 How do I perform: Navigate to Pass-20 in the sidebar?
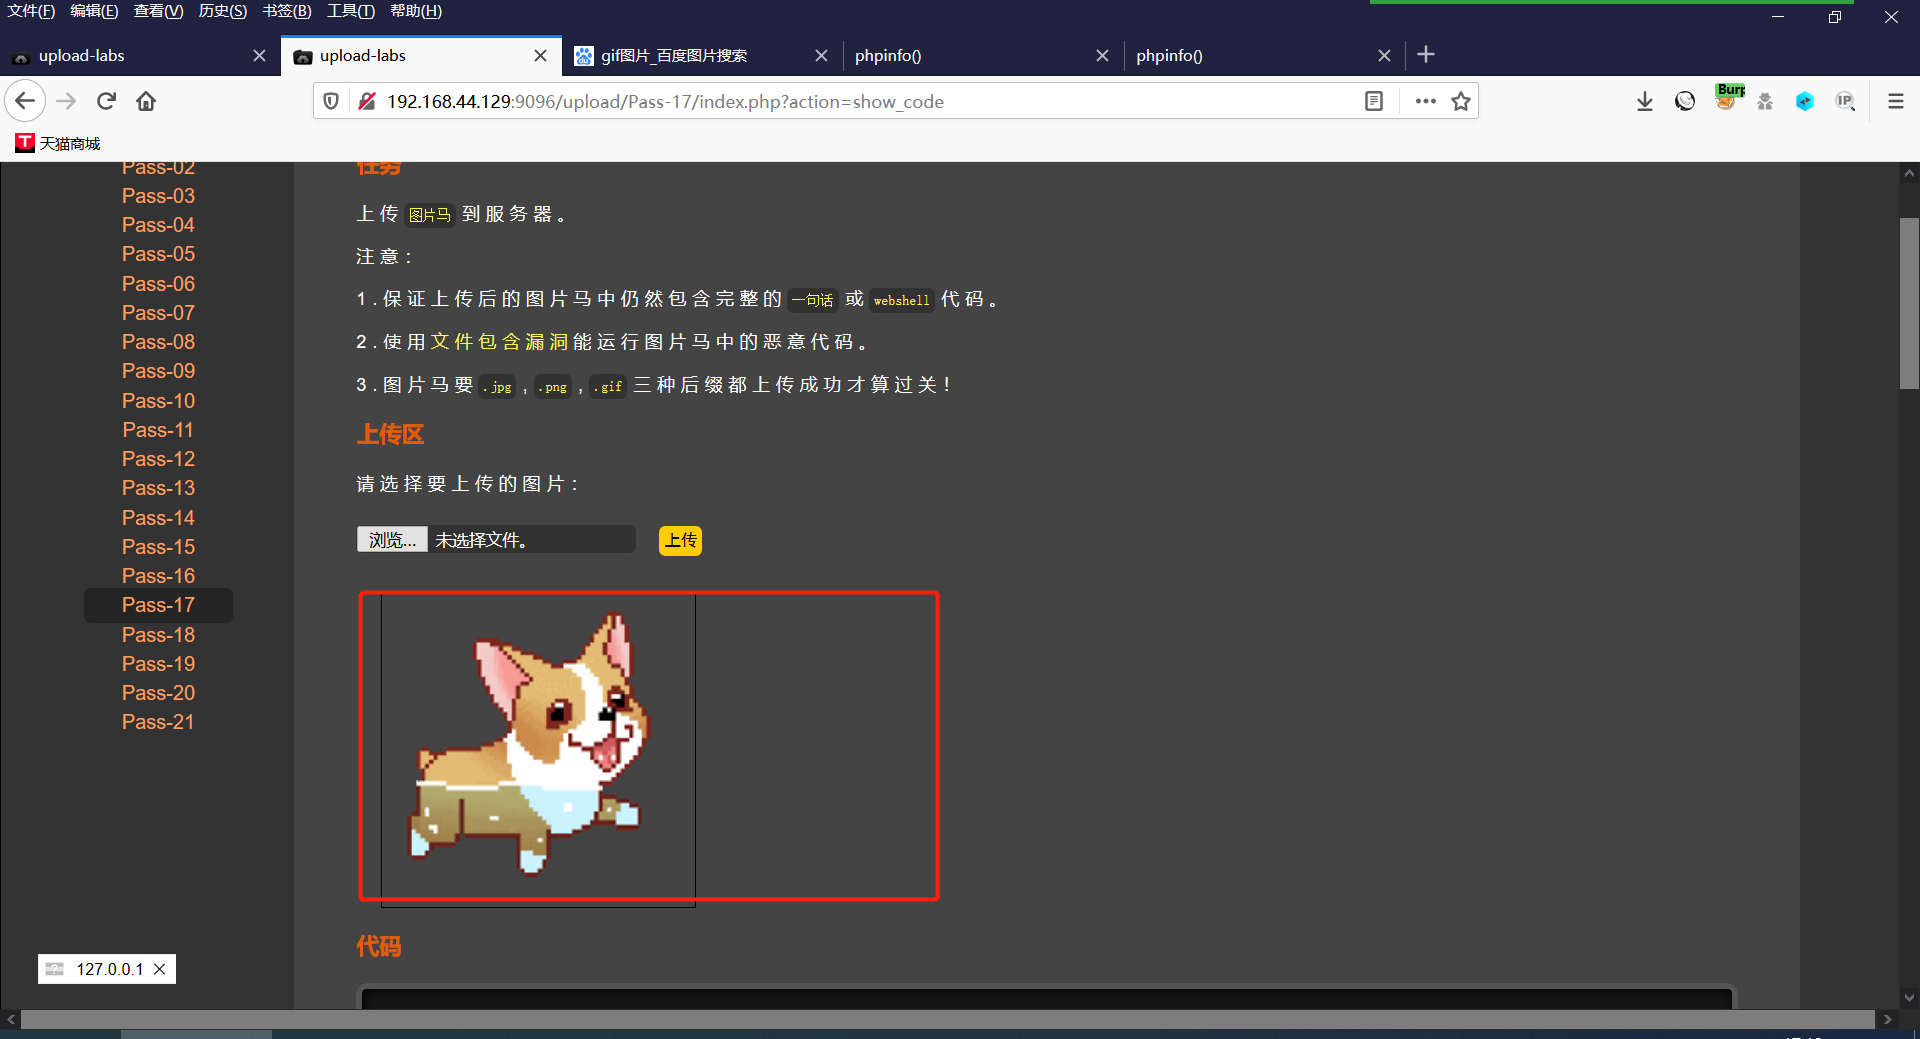(158, 693)
